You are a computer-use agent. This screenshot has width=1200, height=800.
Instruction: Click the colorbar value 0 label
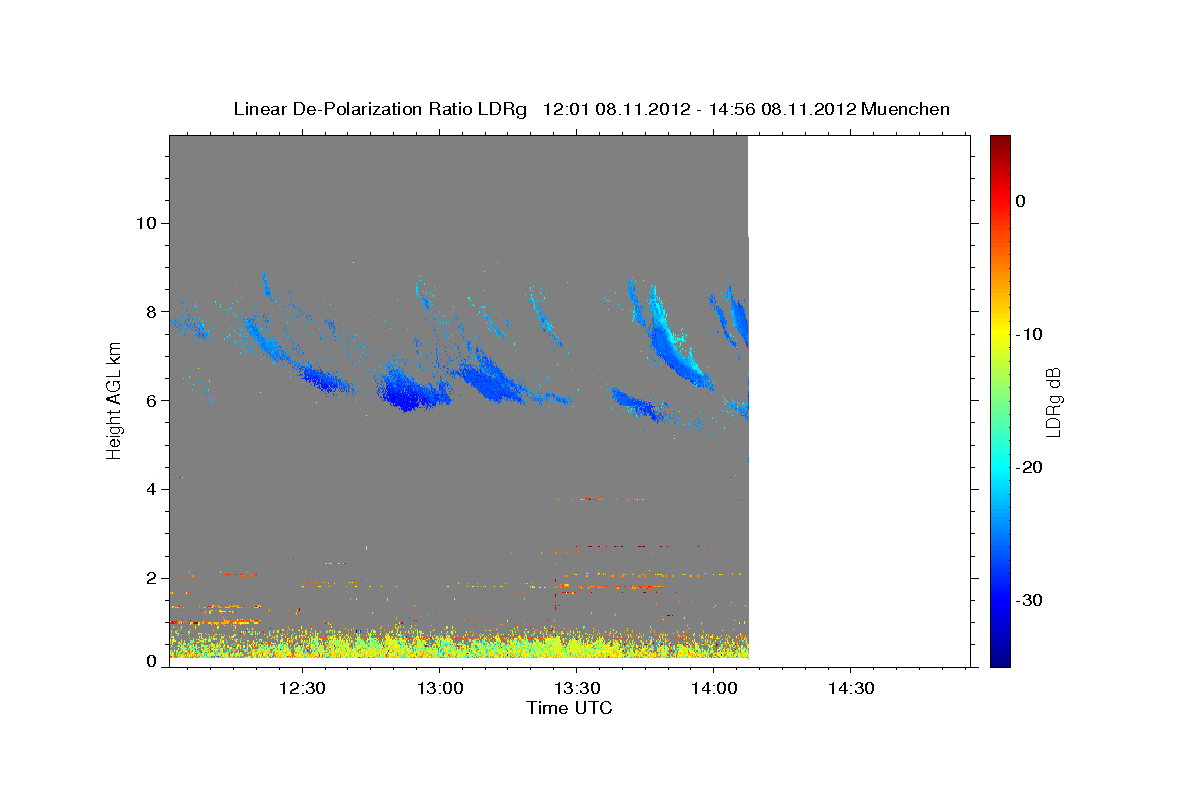1021,201
